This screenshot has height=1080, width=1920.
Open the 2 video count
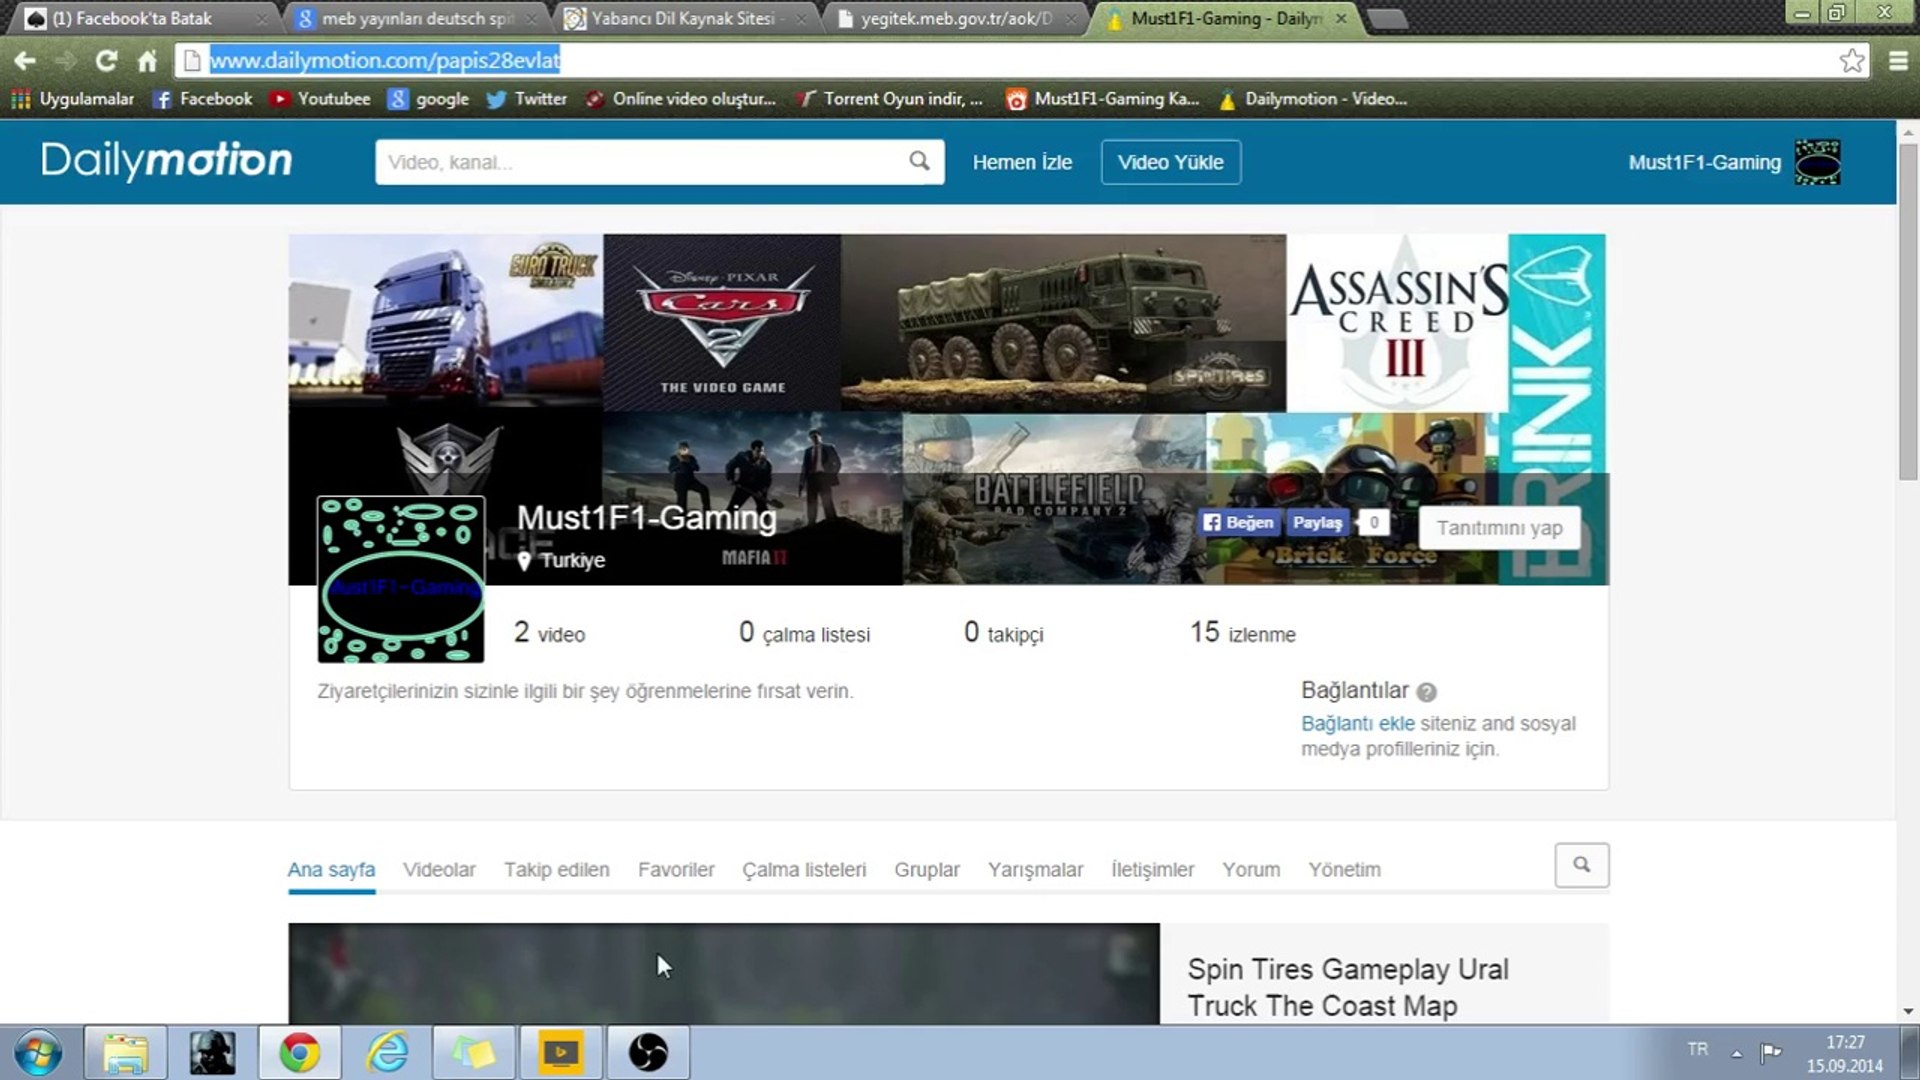click(549, 632)
